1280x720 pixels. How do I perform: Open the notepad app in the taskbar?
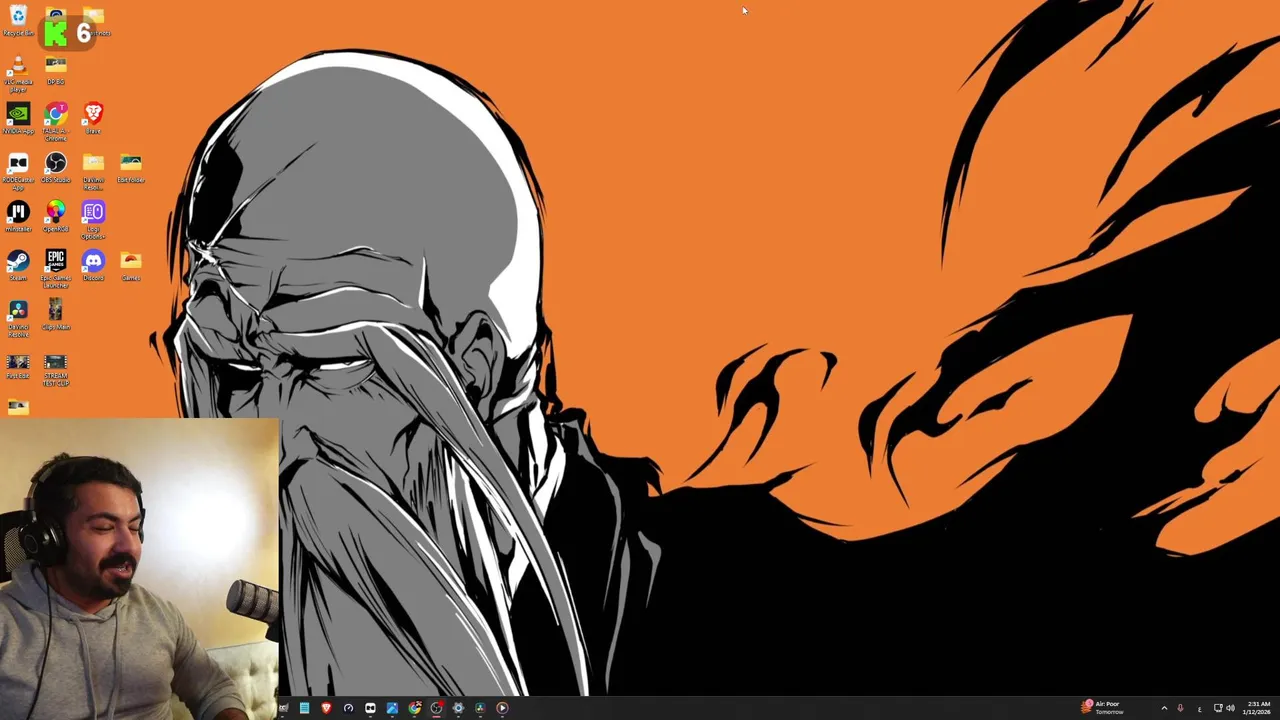304,708
